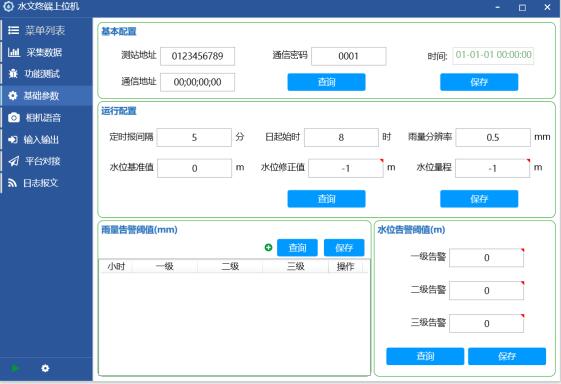The width and height of the screenshot is (561, 384).
Task: Click the 二级 column header
Action: click(230, 266)
